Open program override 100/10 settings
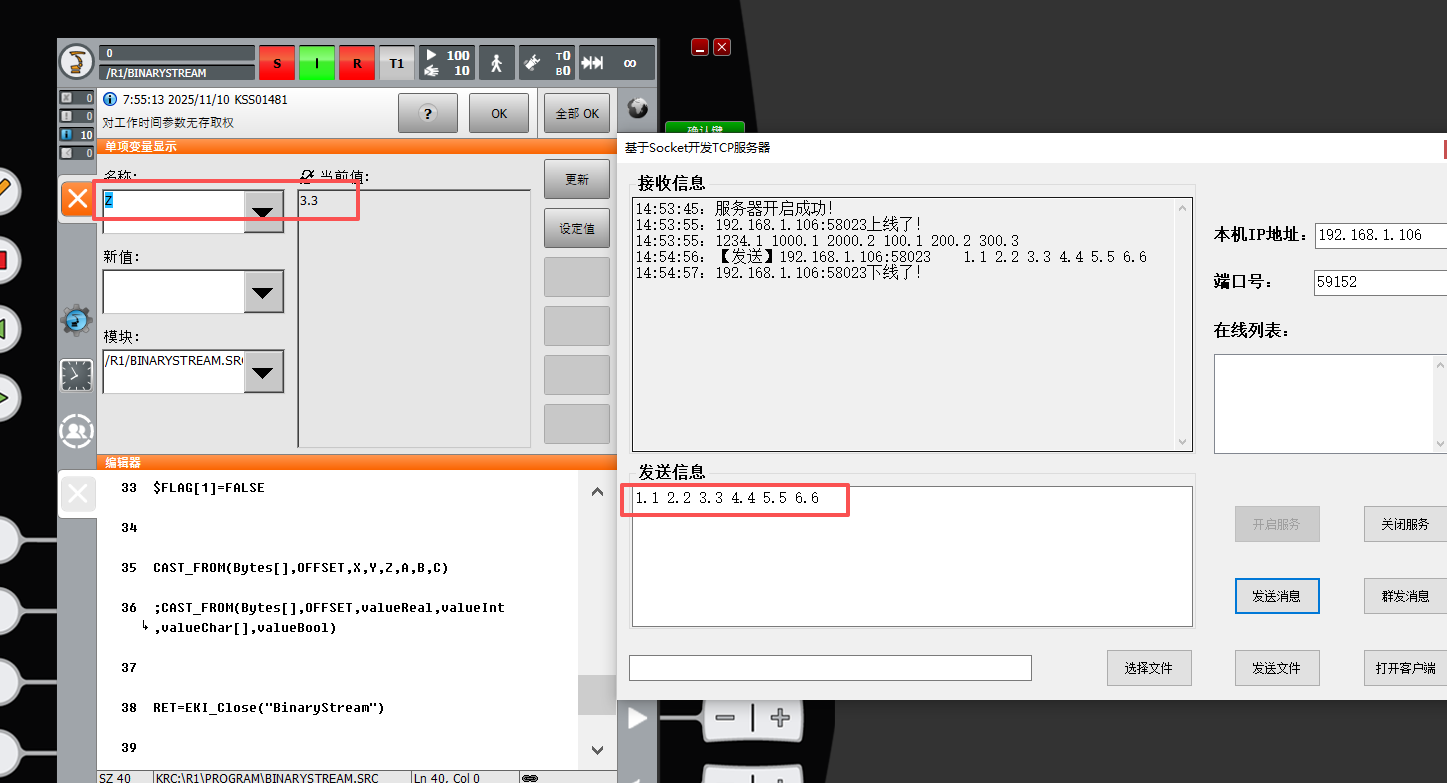The image size is (1447, 783). click(447, 63)
